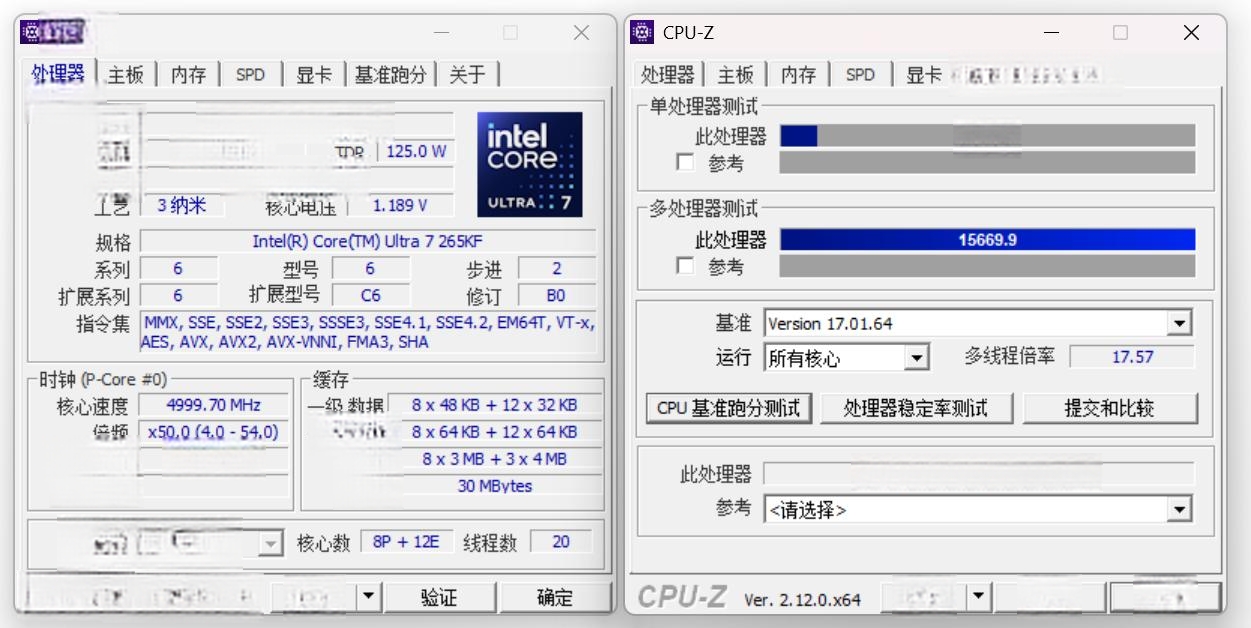
Task: Maximize the right CPU-Z window
Action: click(x=1120, y=33)
